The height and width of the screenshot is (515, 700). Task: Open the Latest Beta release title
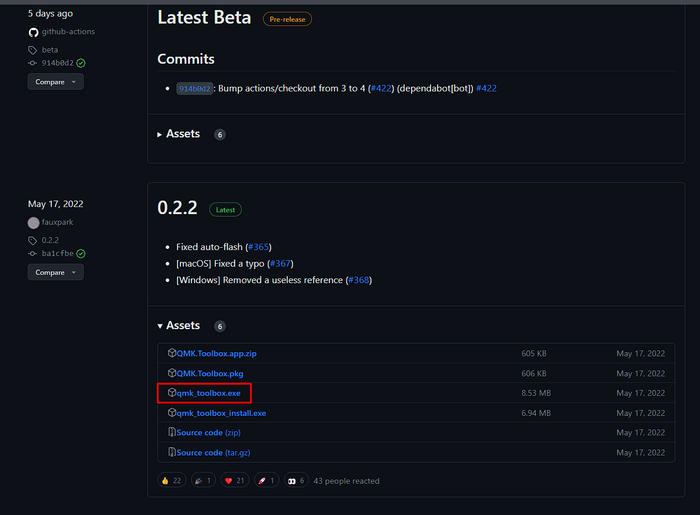204,18
